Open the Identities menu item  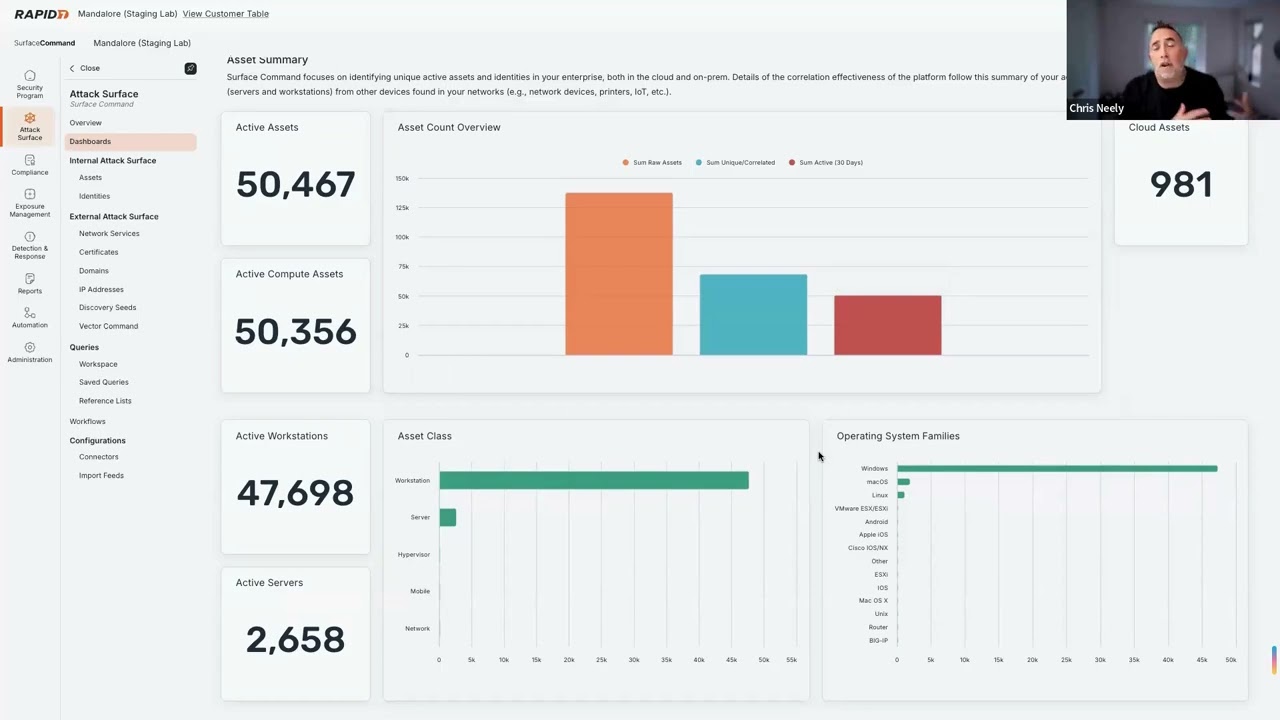tap(94, 196)
